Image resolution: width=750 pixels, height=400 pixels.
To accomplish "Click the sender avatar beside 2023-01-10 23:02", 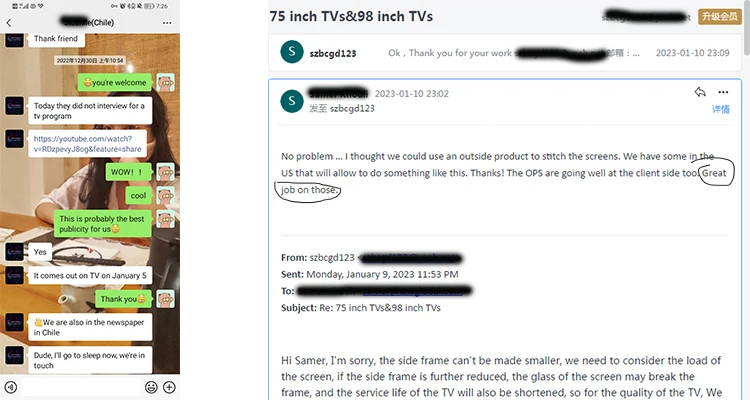I will pyautogui.click(x=292, y=101).
